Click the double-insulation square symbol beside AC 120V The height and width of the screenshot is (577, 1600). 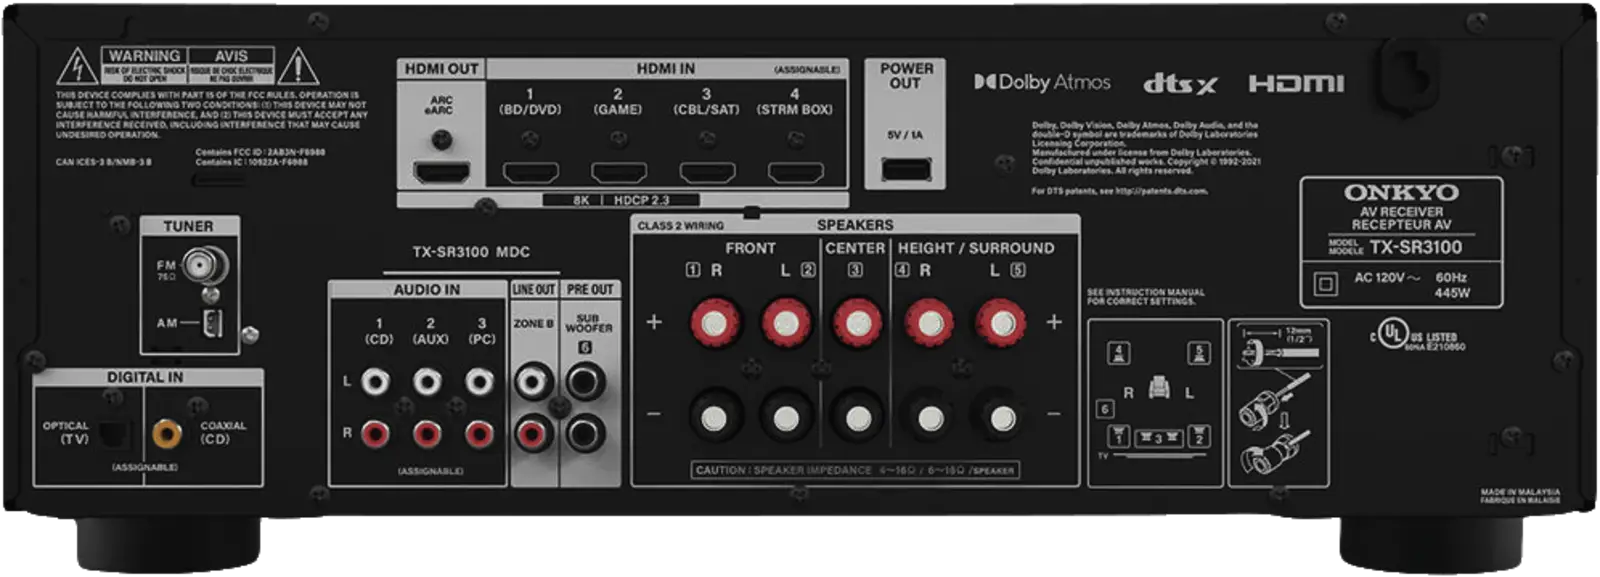pyautogui.click(x=1326, y=284)
